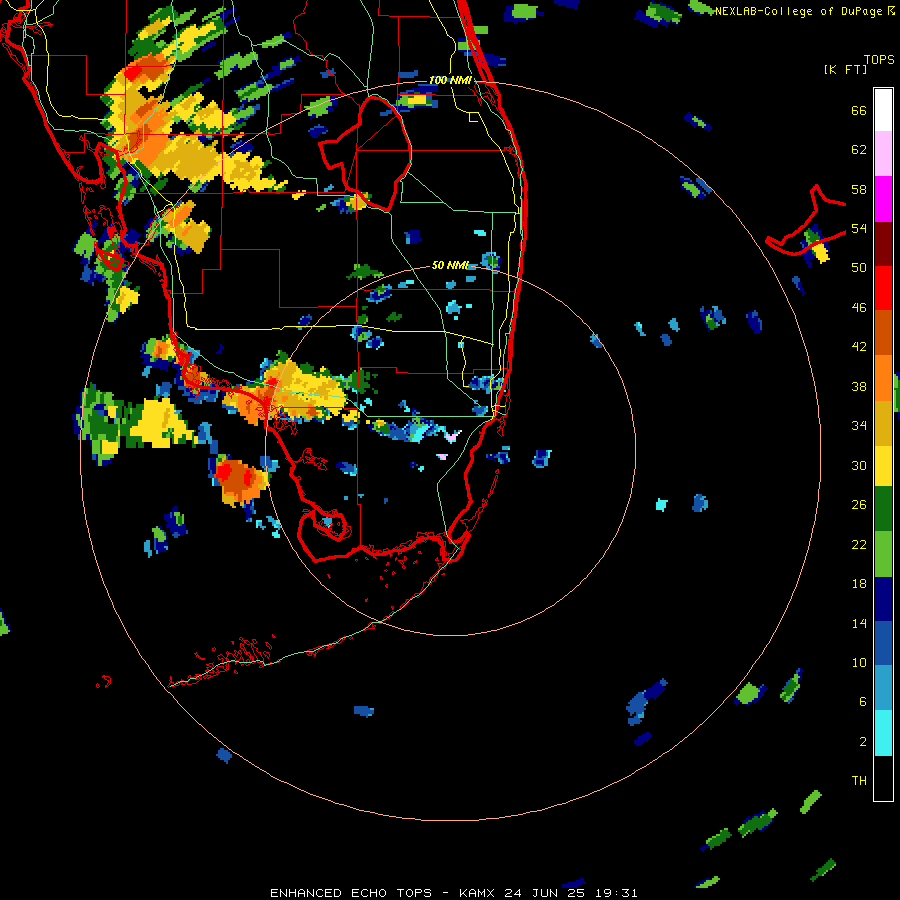Click the 46 legend value
900x900 pixels.
(859, 308)
